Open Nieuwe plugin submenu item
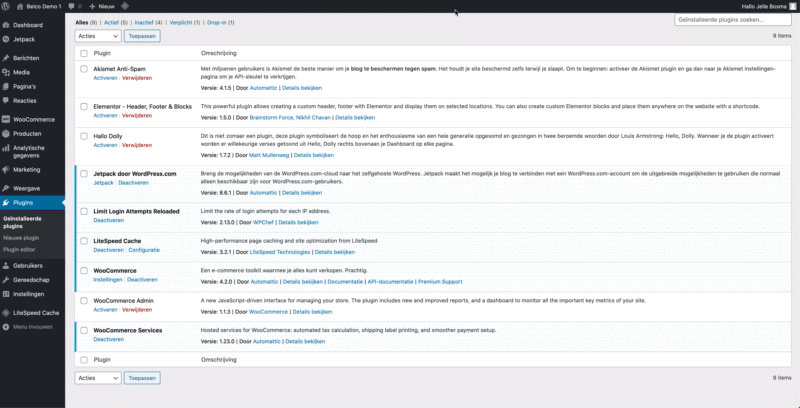800x408 pixels. click(21, 238)
